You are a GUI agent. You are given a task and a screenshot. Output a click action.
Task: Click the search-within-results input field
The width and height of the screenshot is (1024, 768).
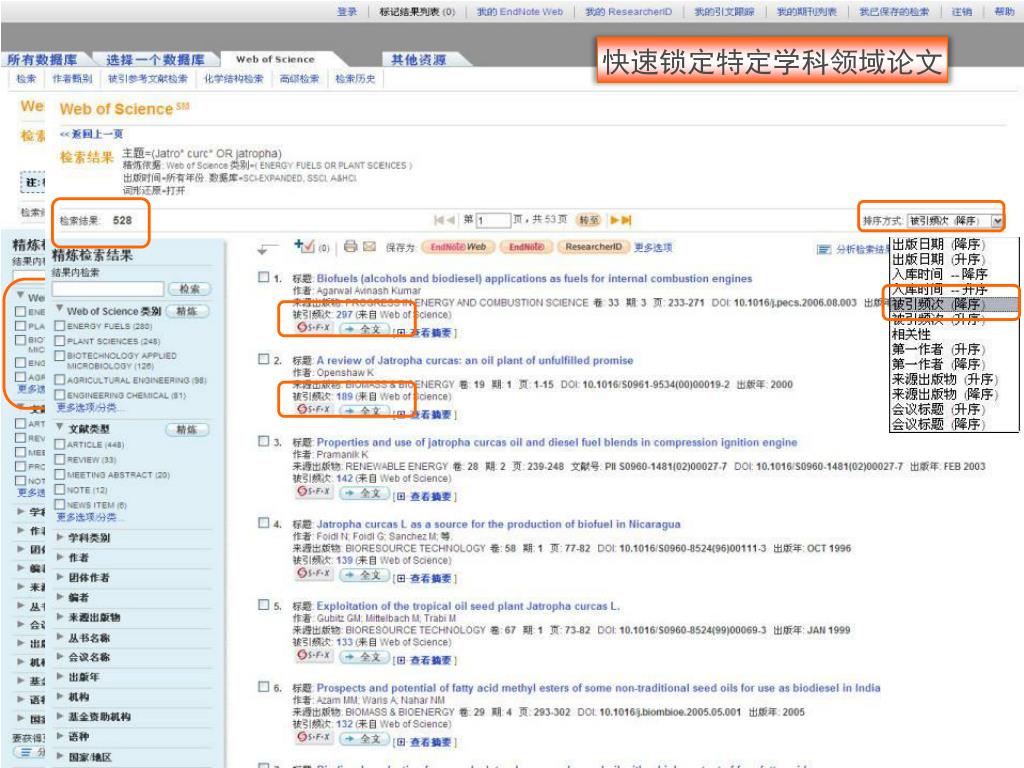(x=108, y=289)
